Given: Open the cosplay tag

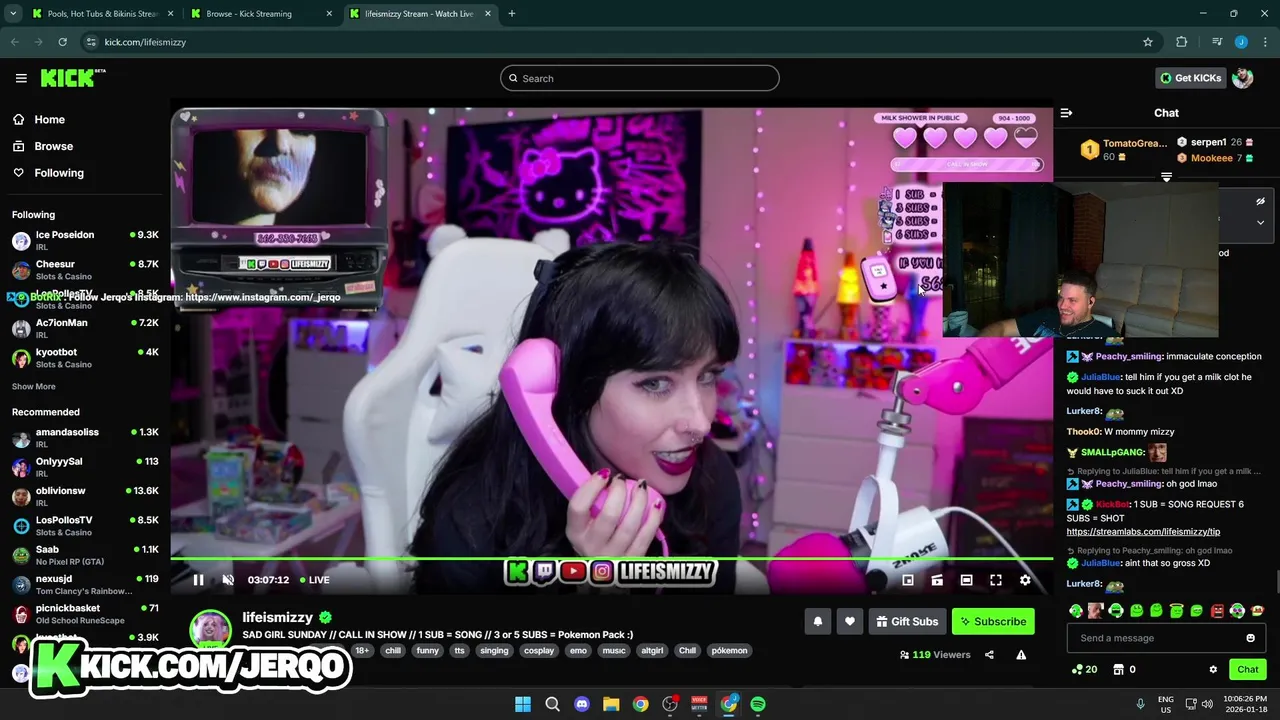Looking at the screenshot, I should [539, 650].
